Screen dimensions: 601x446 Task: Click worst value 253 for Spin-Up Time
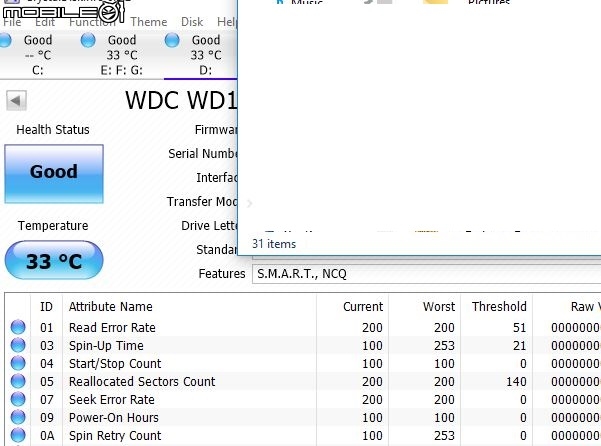[444, 346]
